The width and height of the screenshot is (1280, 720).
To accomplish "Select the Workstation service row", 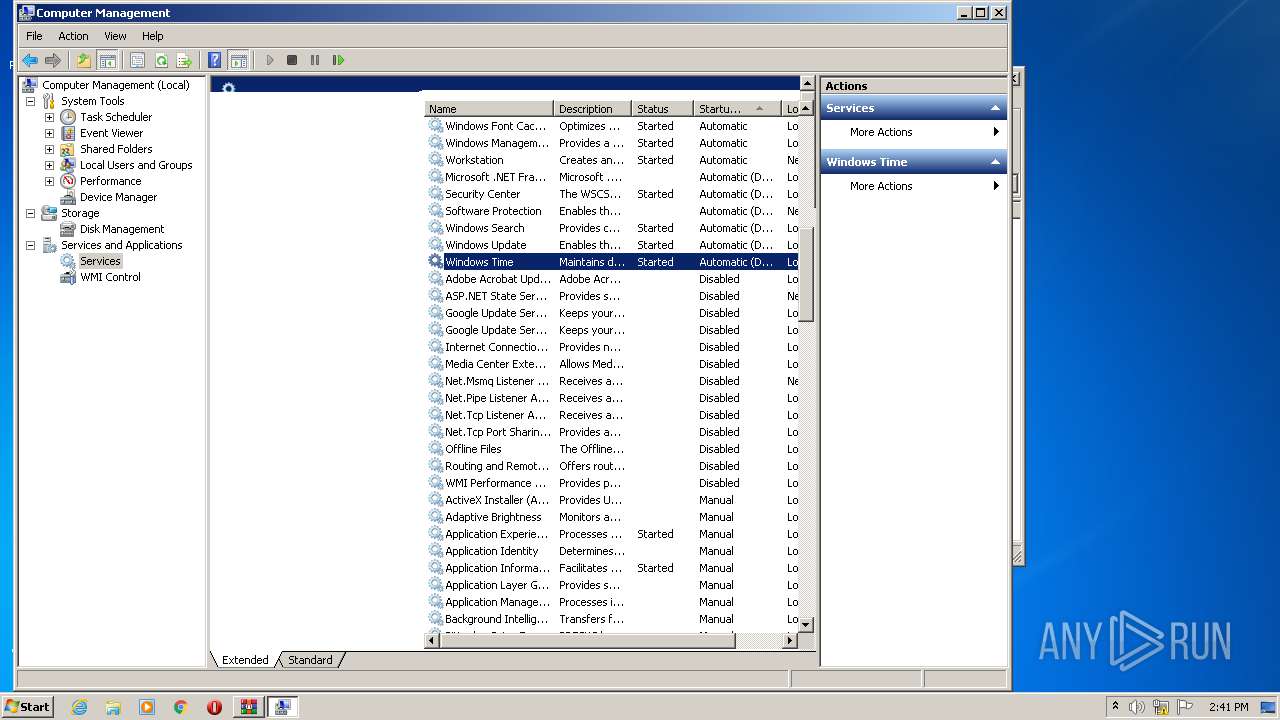I will point(613,160).
